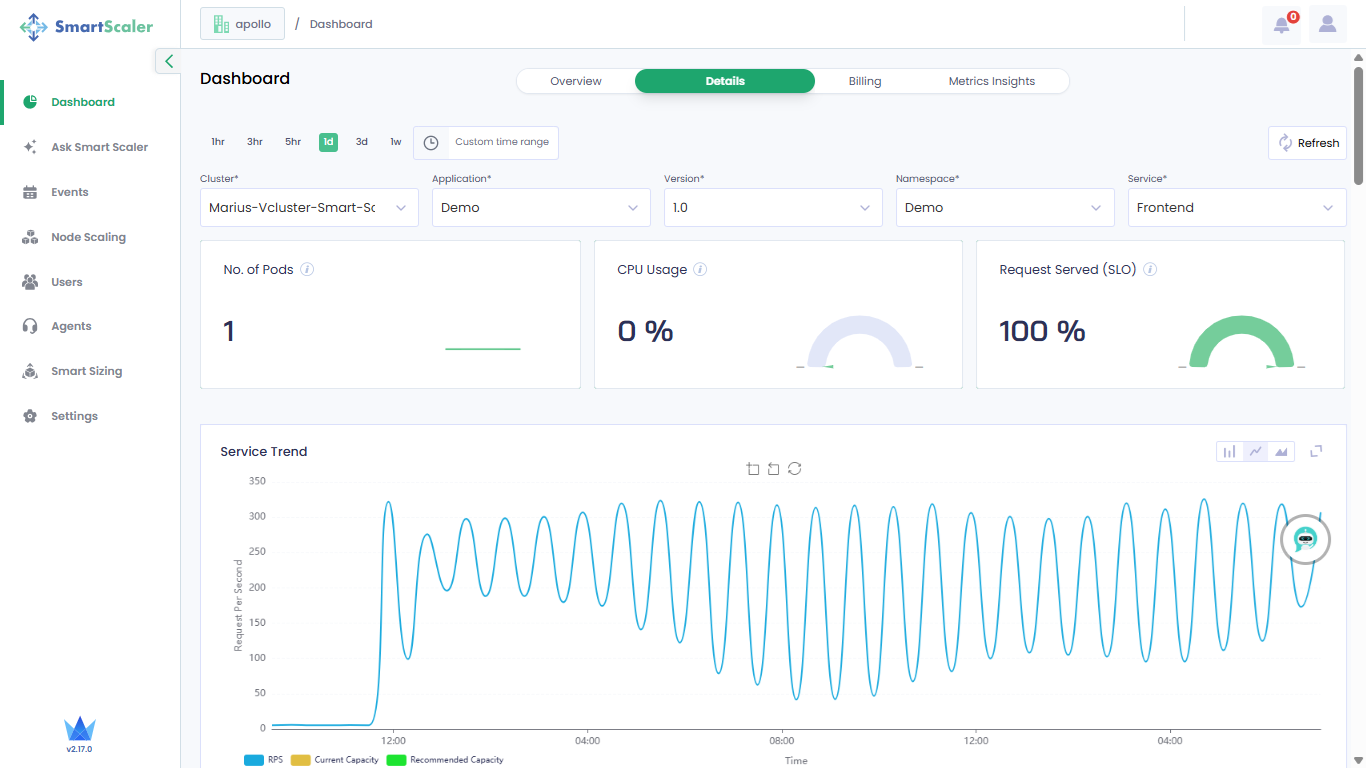Click the Refresh button
Image resolution: width=1366 pixels, height=768 pixels.
[1307, 143]
